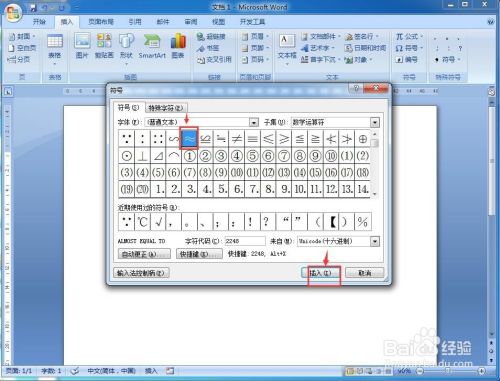Screen dimensions: 500x381
Task: Click the 字符代码 character code field
Action: click(x=245, y=241)
